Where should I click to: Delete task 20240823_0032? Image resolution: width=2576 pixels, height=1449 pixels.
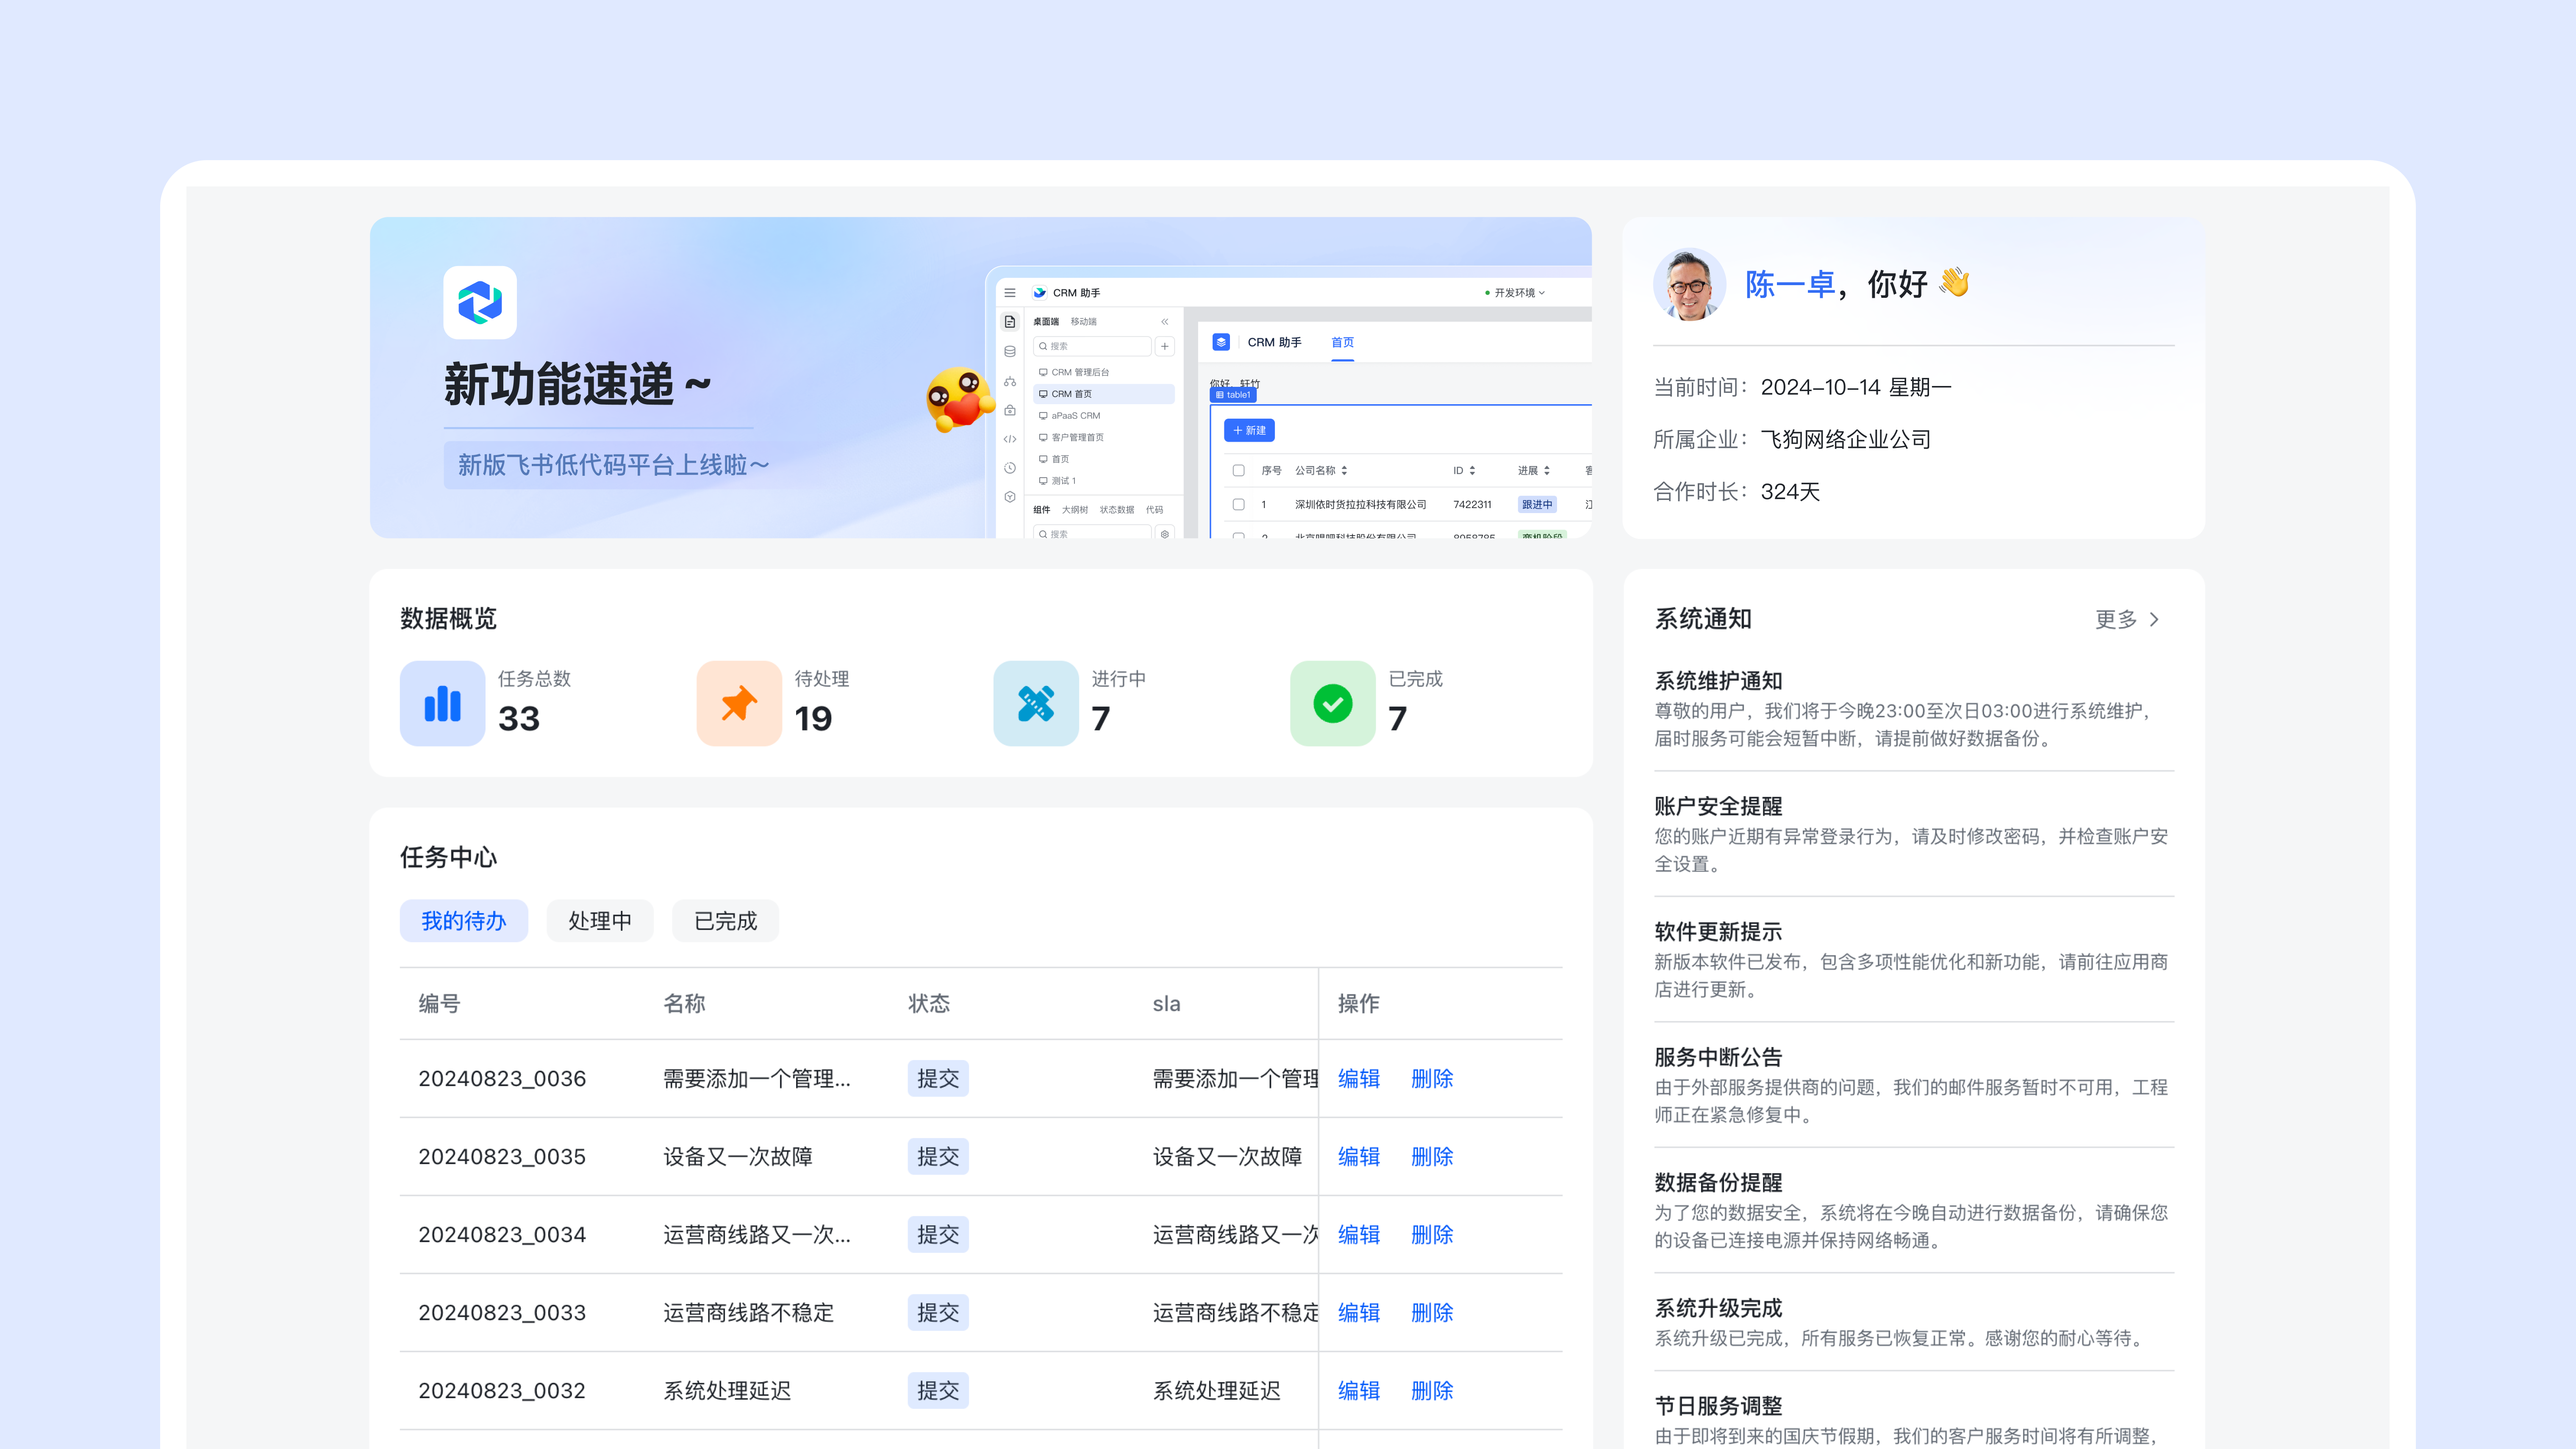(1432, 1391)
